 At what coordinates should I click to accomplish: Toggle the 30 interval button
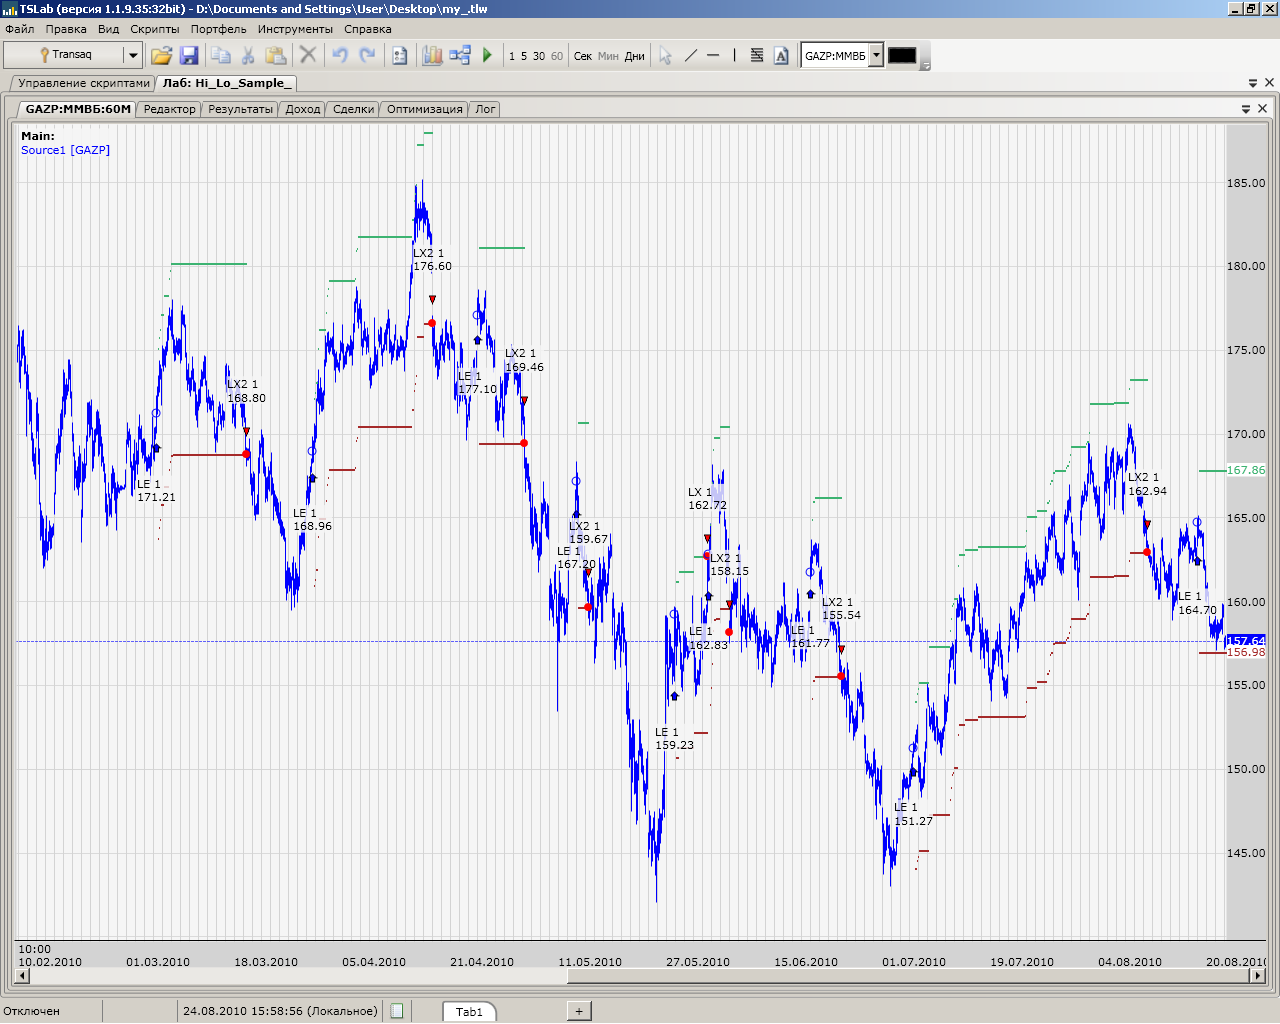(x=539, y=56)
